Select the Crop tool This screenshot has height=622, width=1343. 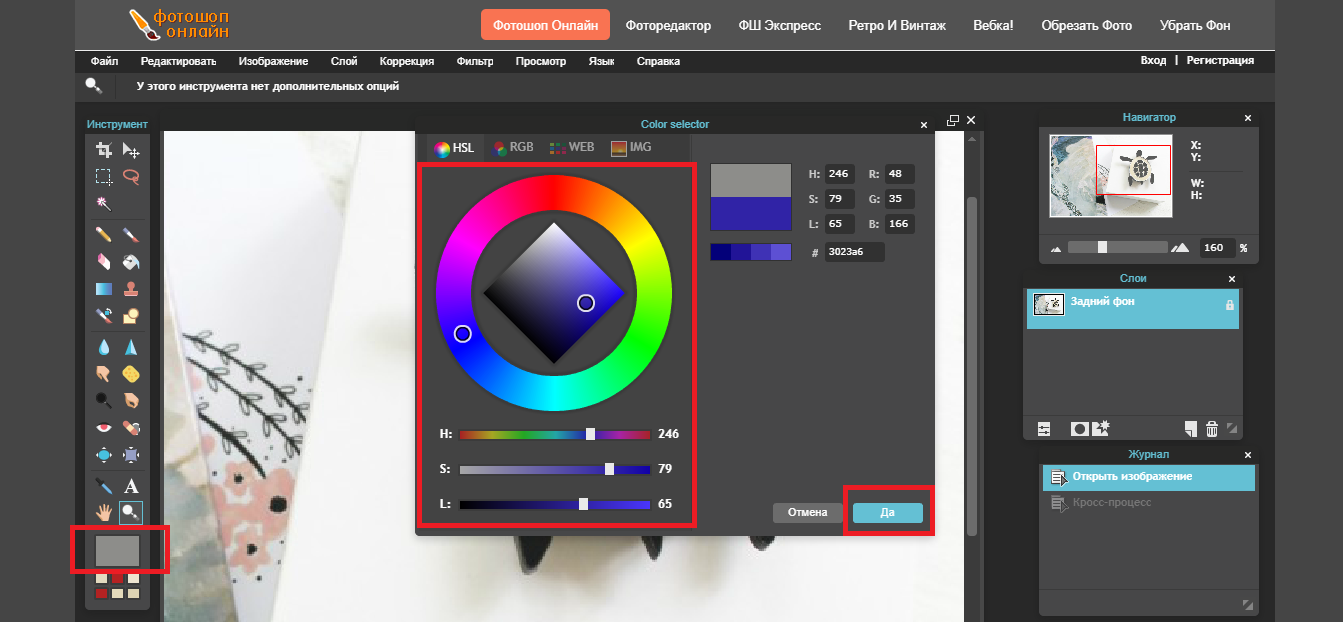pyautogui.click(x=103, y=150)
